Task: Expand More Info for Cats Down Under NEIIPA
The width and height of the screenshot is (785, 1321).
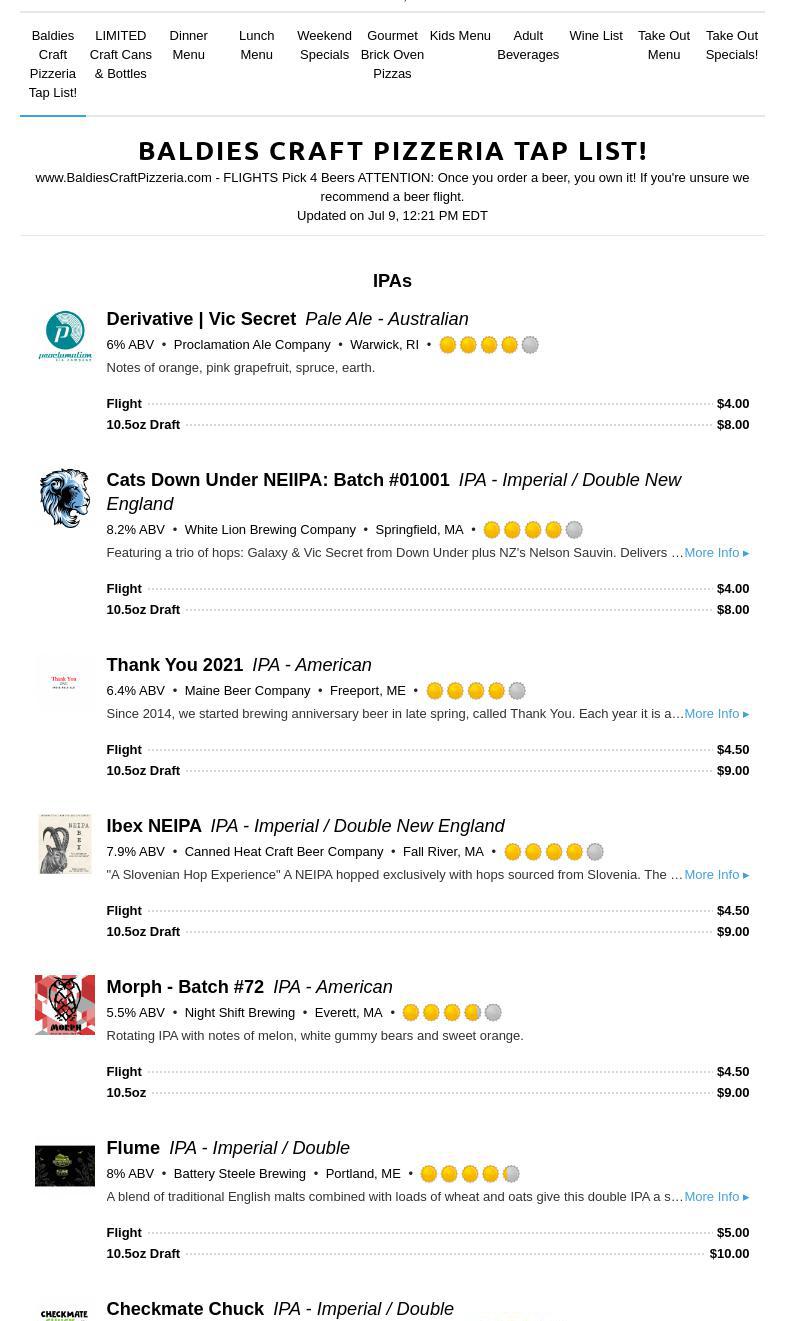Action: click(716, 553)
